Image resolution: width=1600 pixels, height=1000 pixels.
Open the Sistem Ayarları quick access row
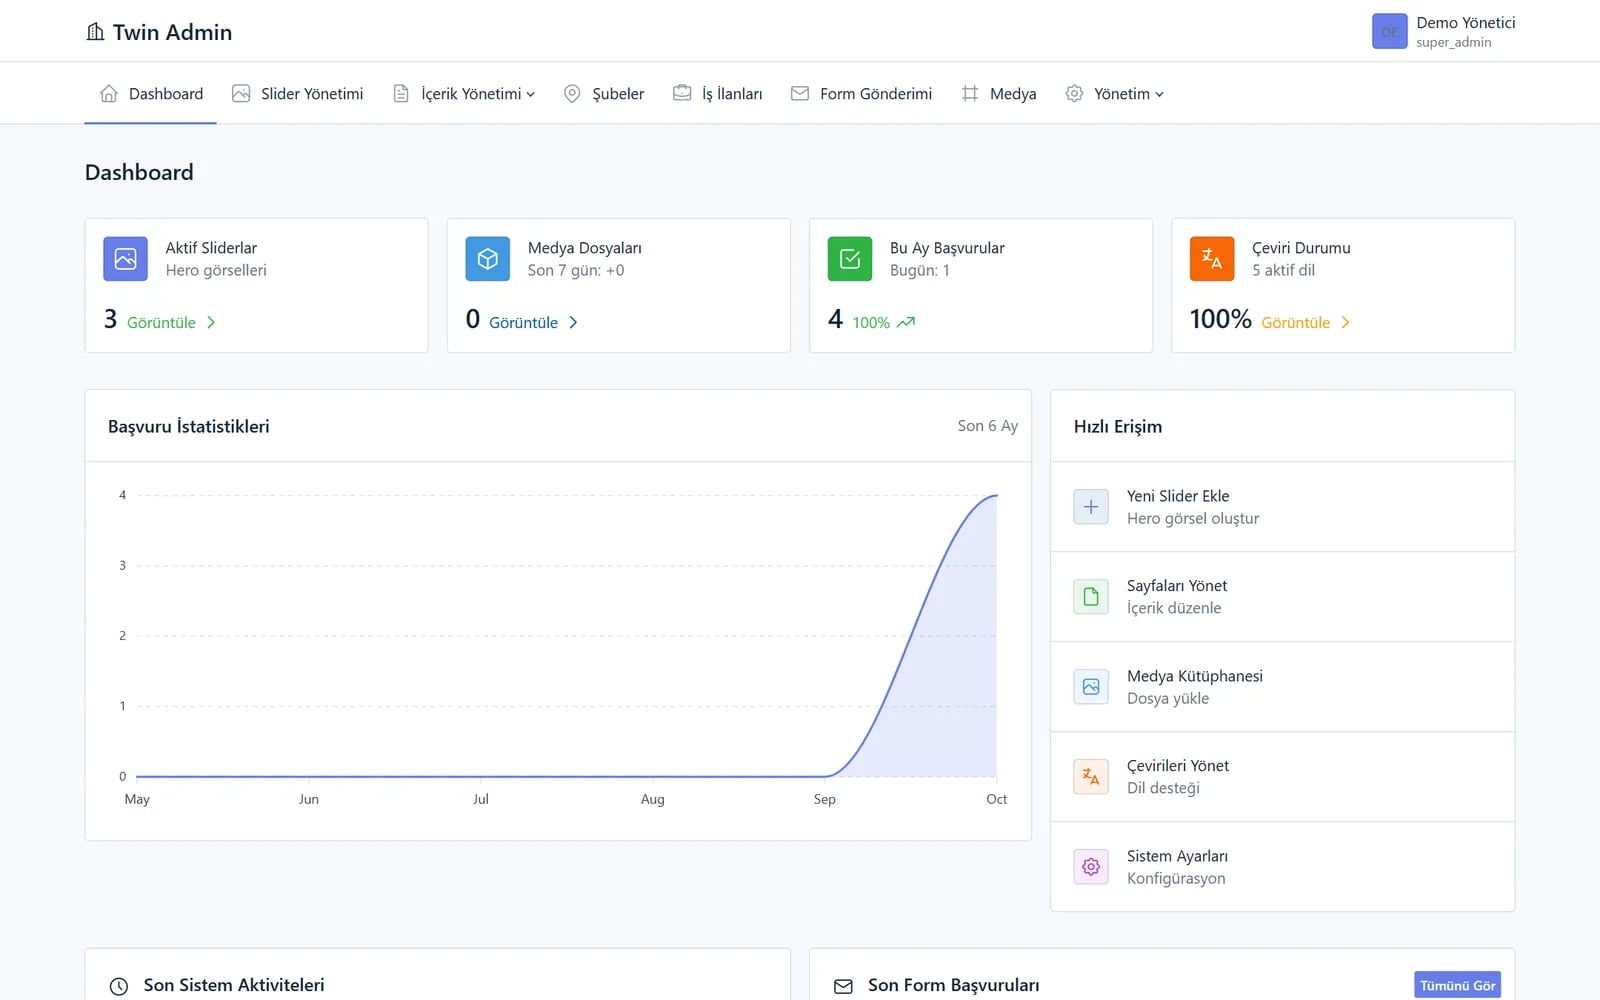click(1282, 867)
